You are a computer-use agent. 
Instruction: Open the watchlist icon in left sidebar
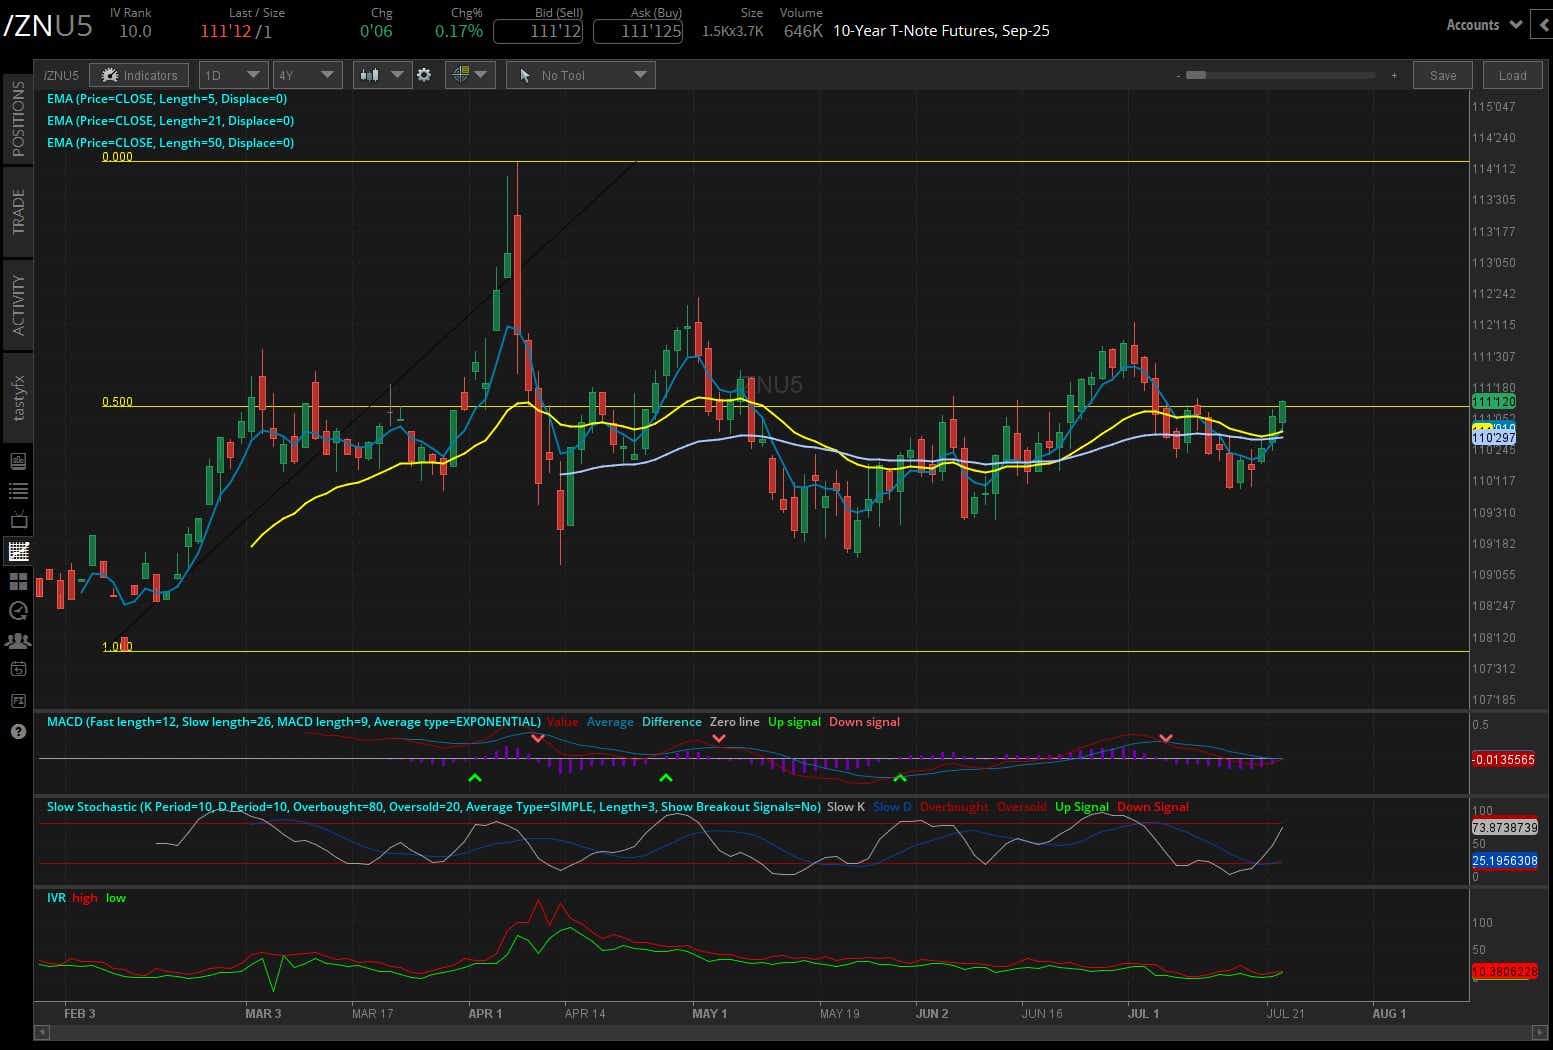[18, 490]
